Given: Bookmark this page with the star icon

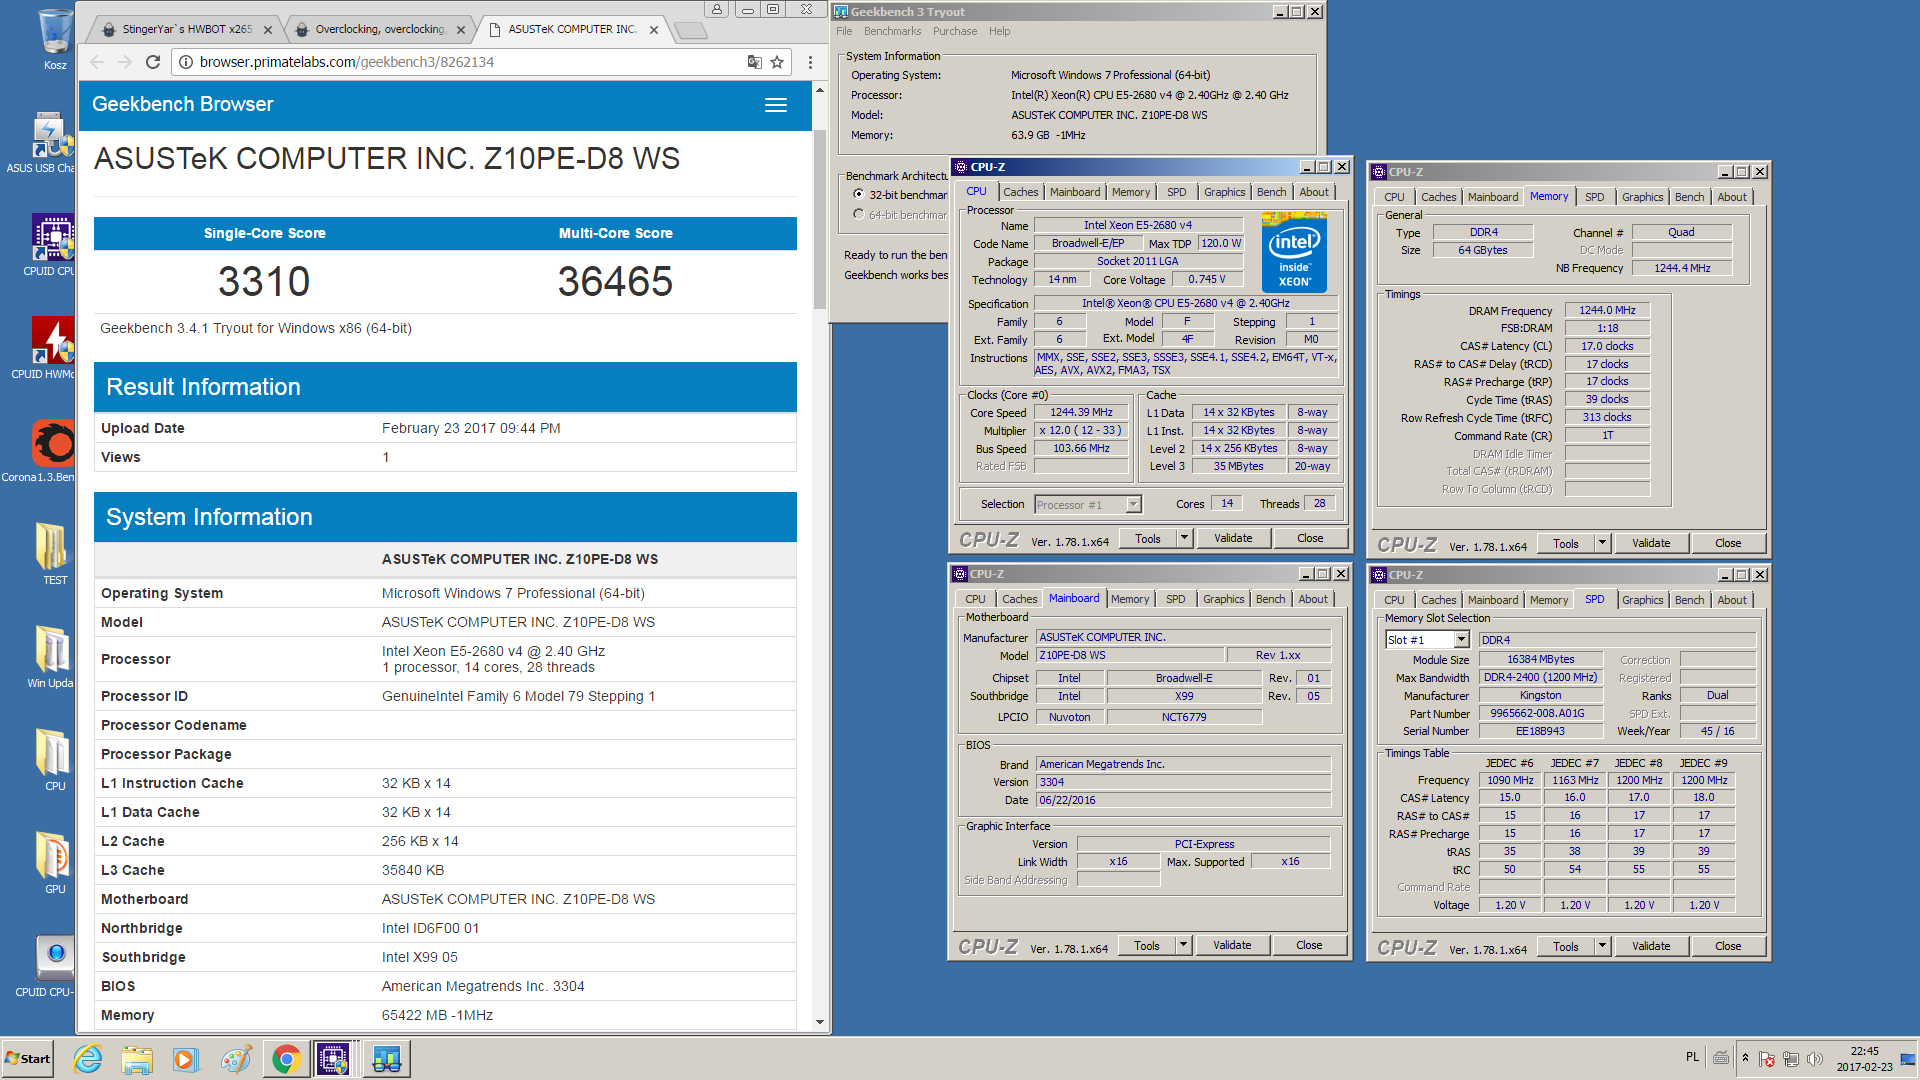Looking at the screenshot, I should (x=777, y=62).
